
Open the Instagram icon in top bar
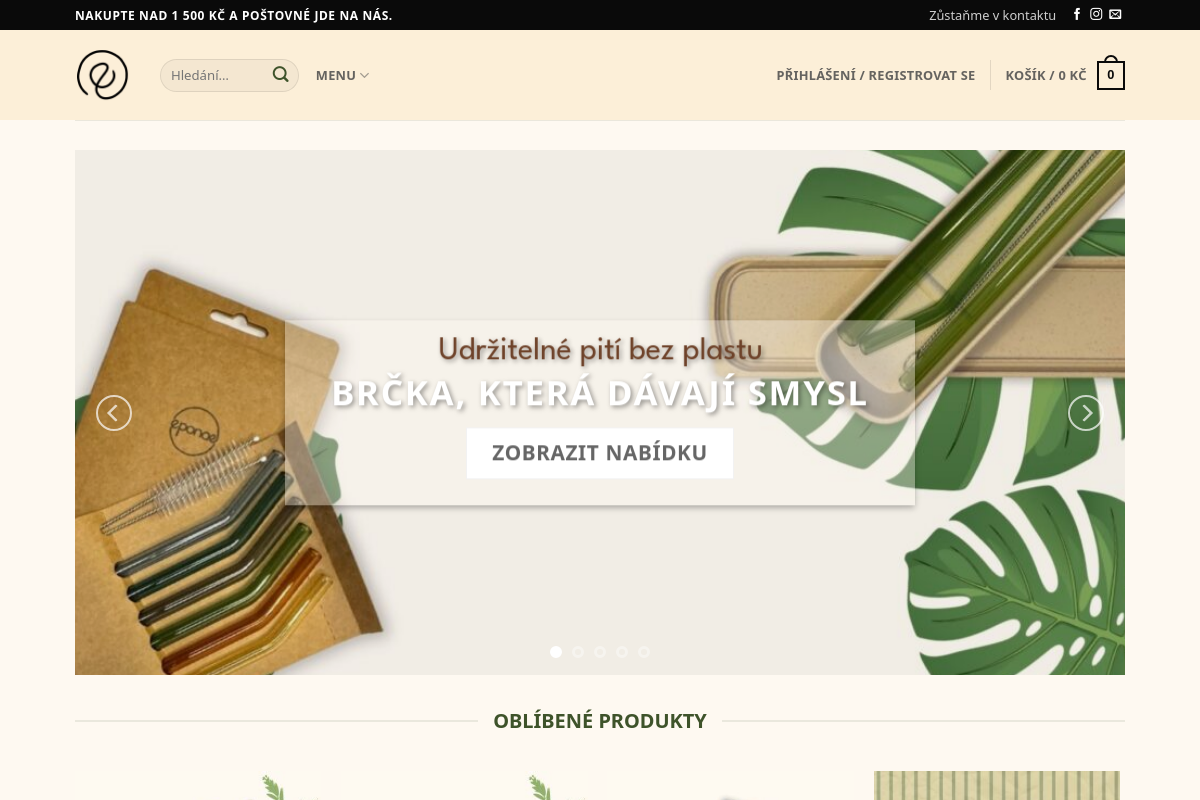tap(1096, 15)
